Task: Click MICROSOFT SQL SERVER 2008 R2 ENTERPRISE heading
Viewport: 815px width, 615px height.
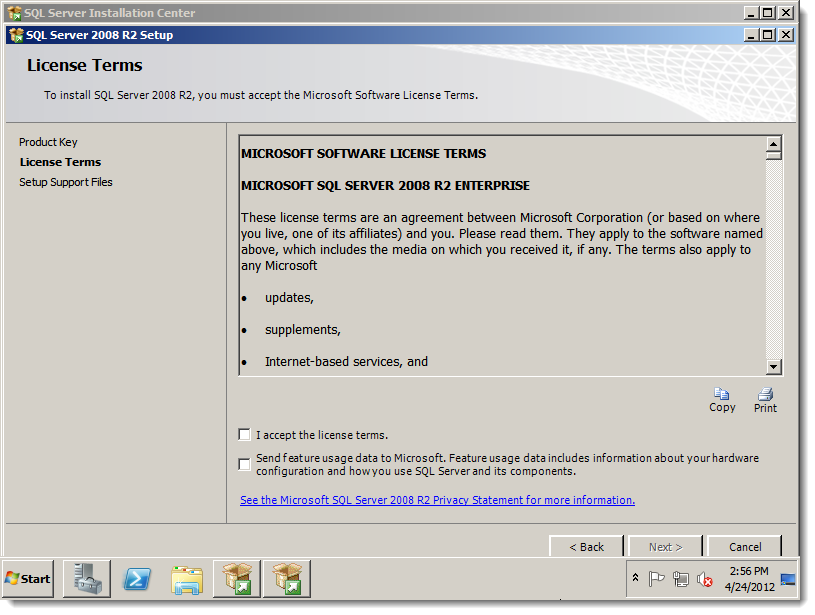Action: 385,186
